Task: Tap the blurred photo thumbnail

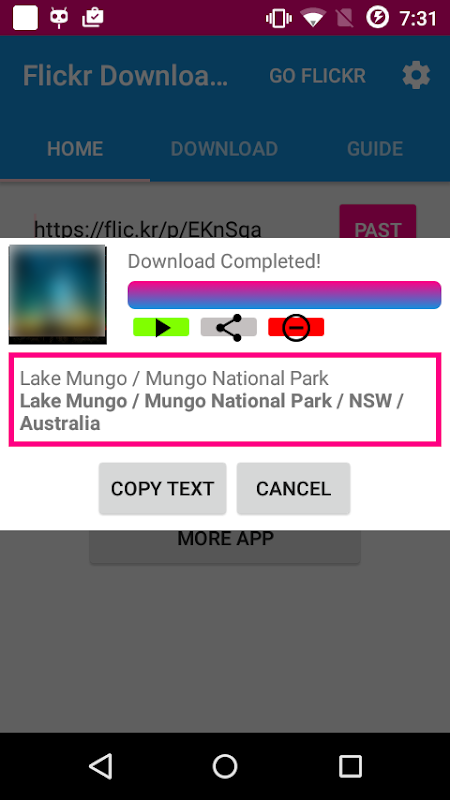Action: tap(58, 294)
